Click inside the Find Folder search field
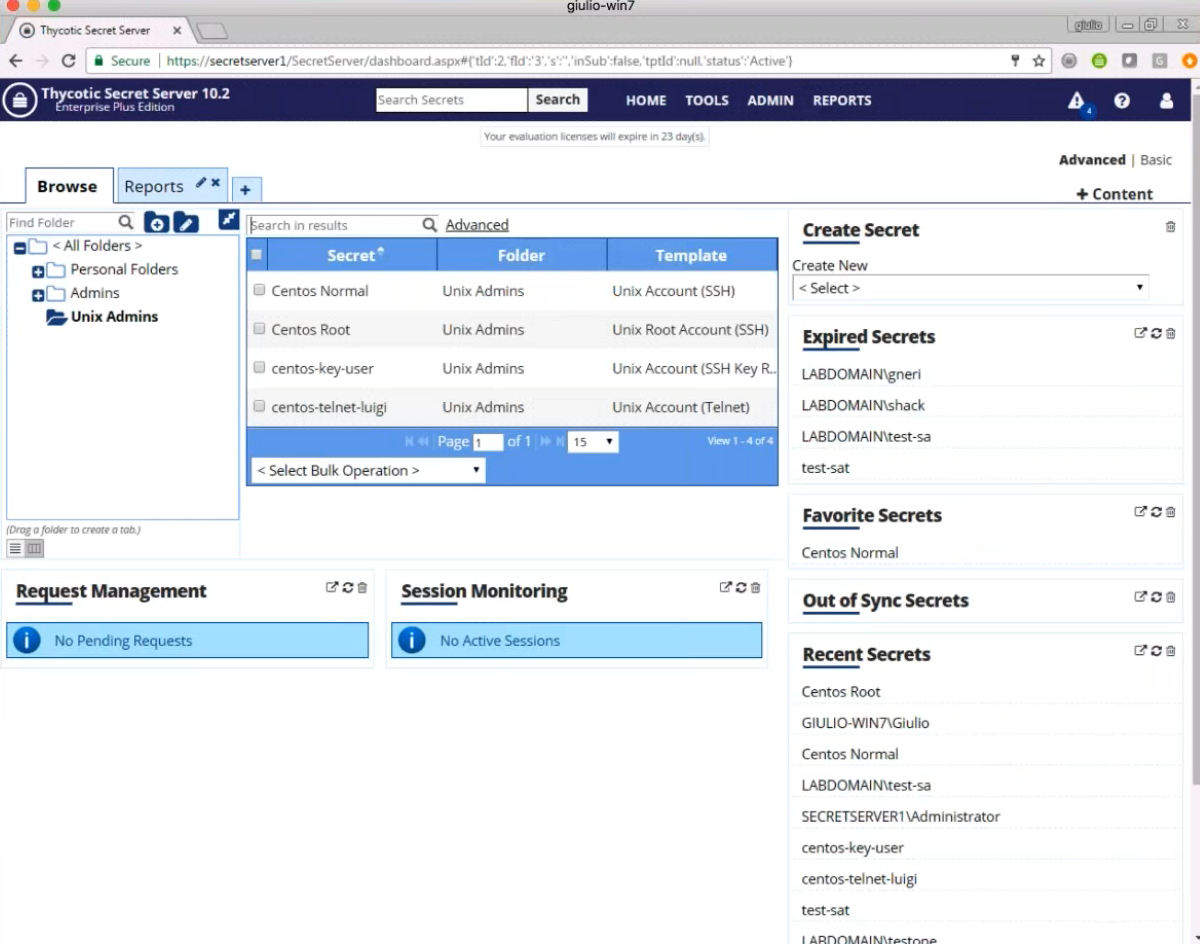The image size is (1200, 944). [60, 222]
